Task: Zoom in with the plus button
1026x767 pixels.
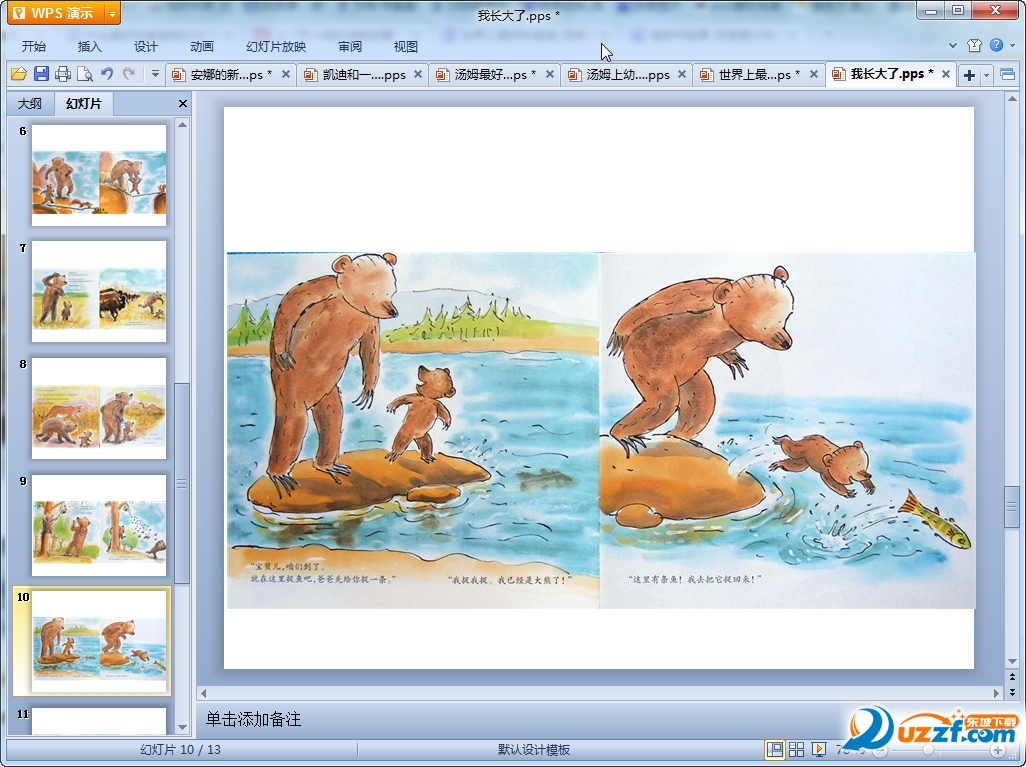Action: click(x=997, y=751)
